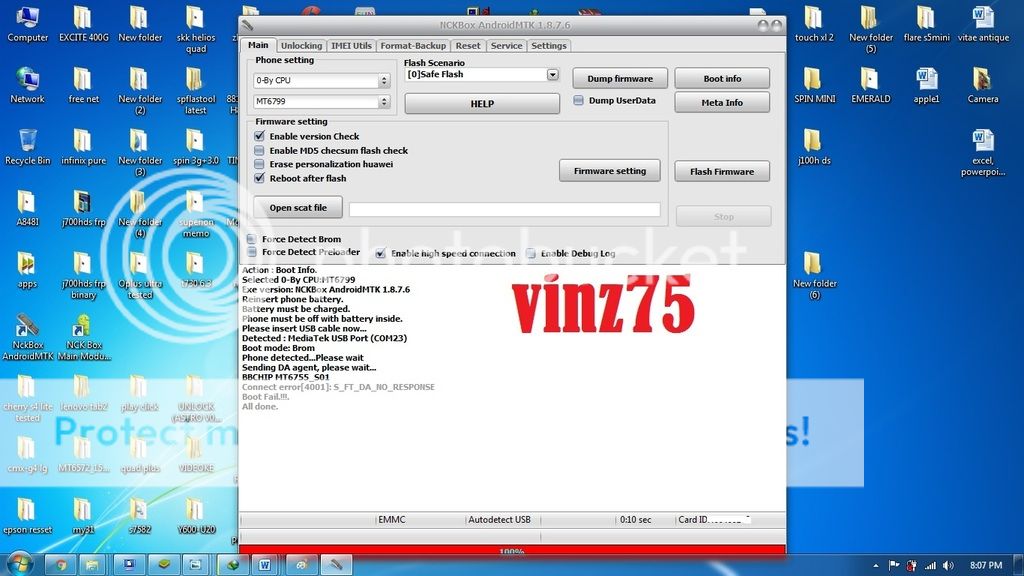This screenshot has height=576, width=1024.
Task: Open the vitae antique Word document
Action: (982, 19)
